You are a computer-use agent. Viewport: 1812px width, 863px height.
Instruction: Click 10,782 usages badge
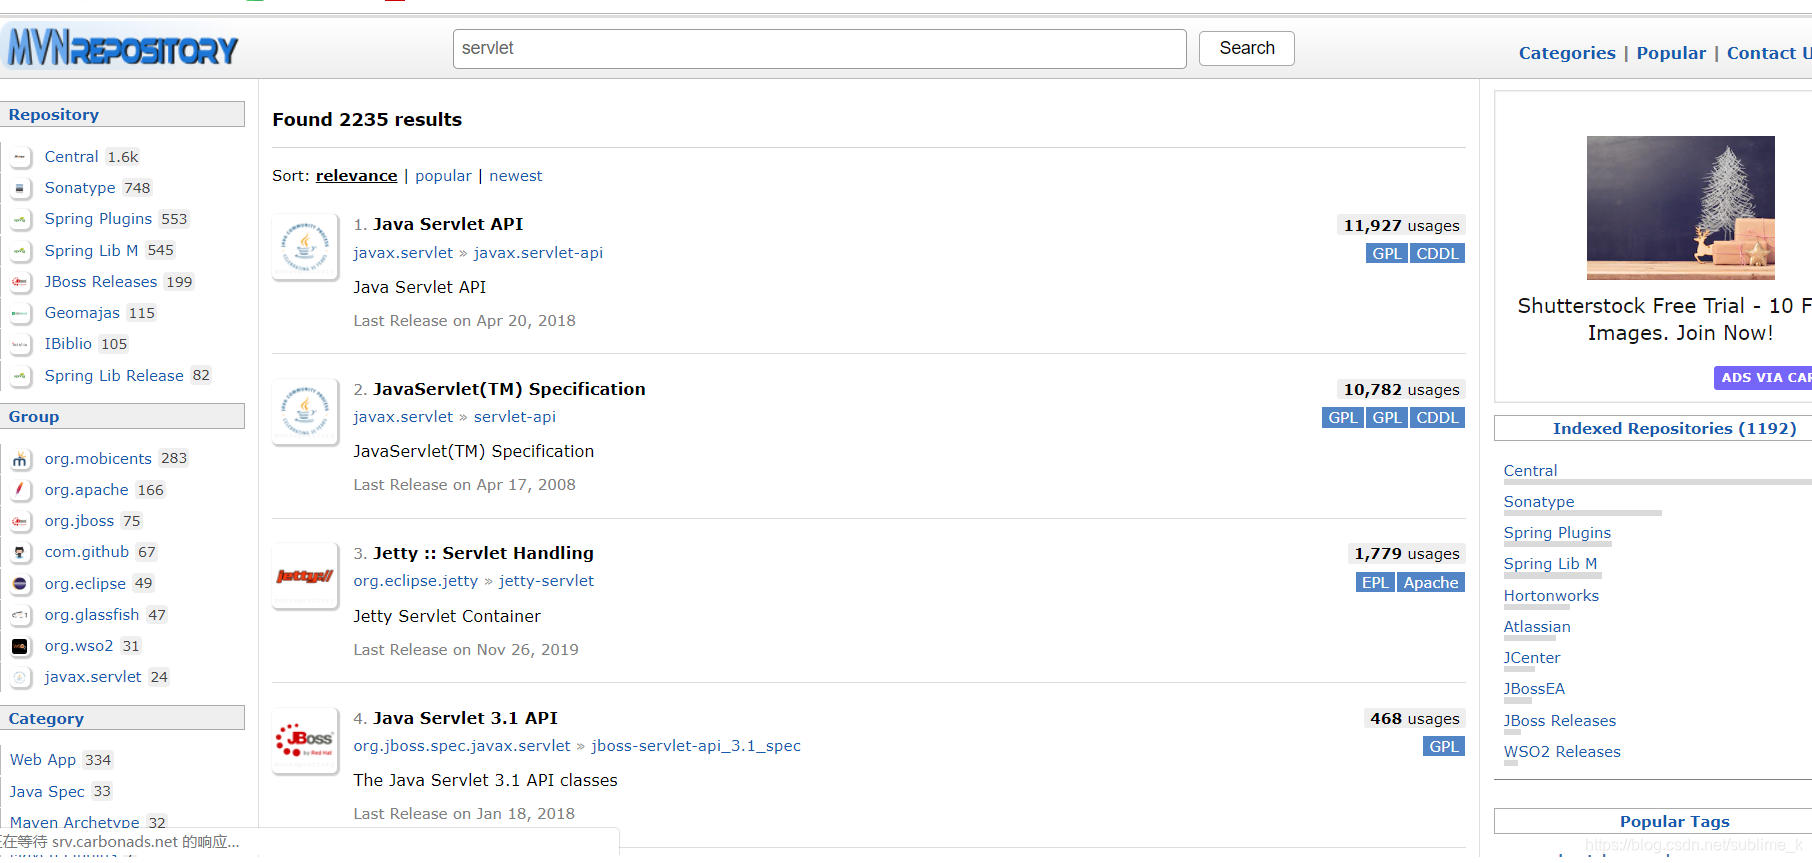[1401, 390]
